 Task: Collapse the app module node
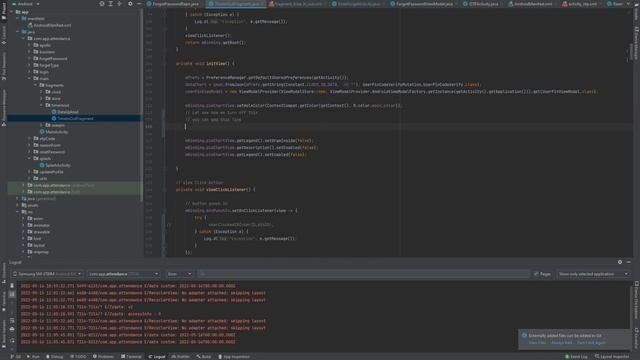11,12
